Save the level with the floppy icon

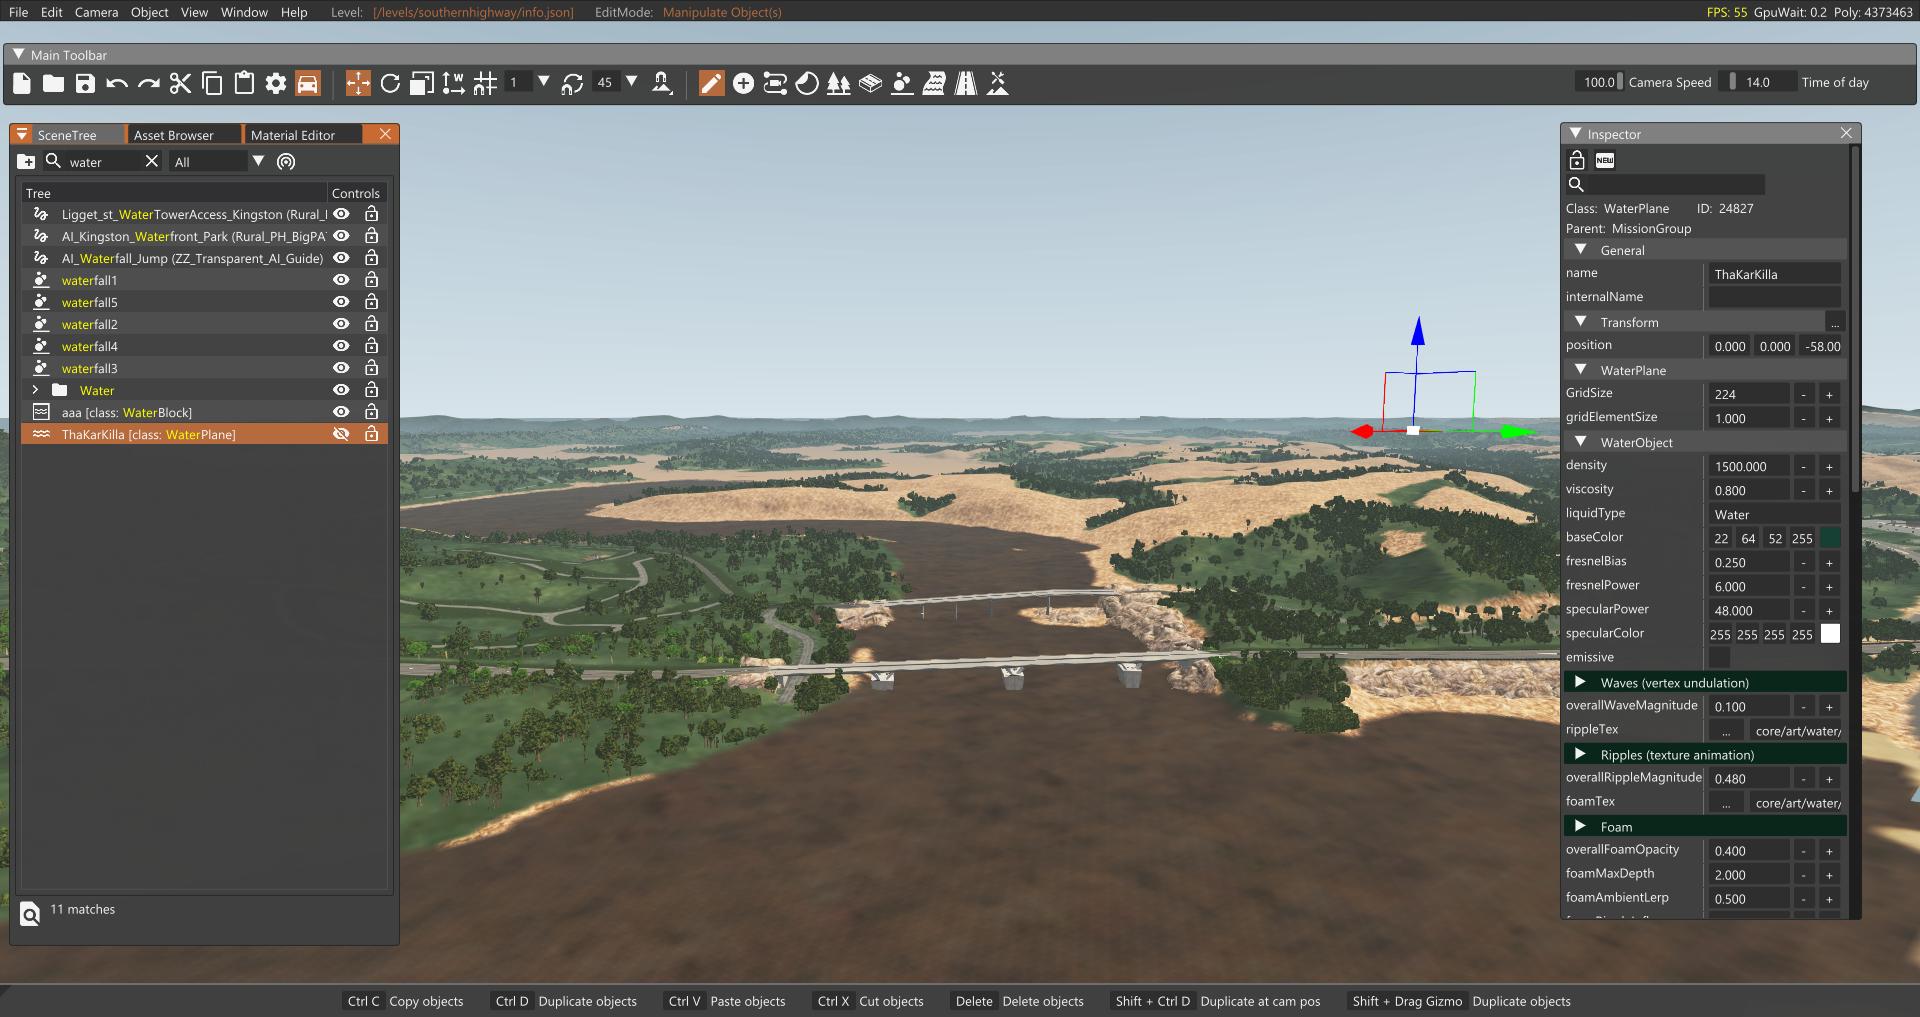pos(85,84)
